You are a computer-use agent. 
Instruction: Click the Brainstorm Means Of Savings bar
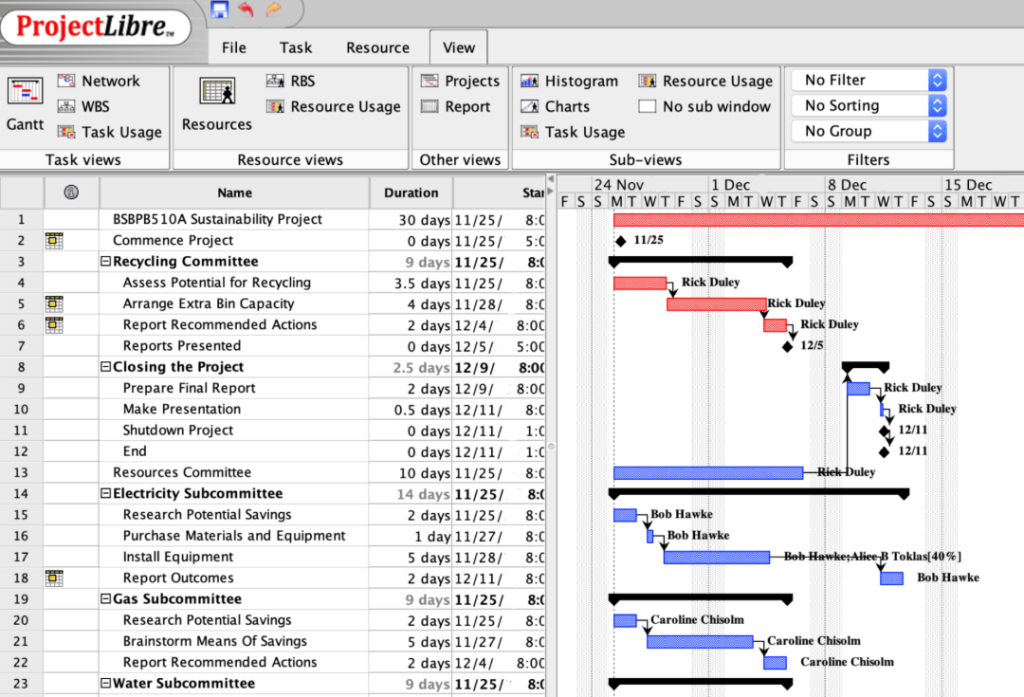[x=700, y=641]
